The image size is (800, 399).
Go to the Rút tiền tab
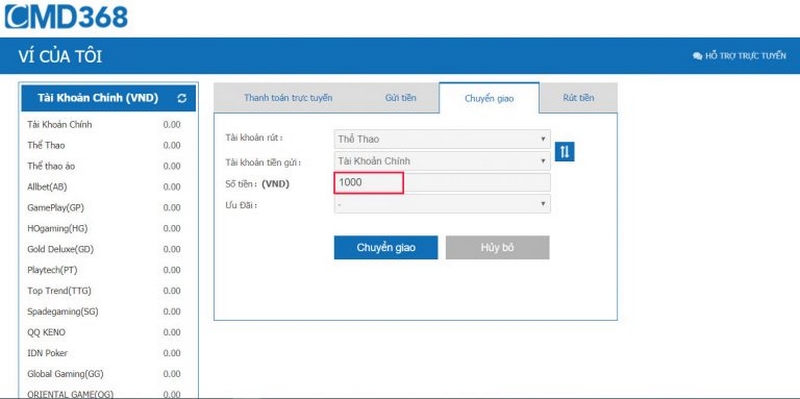click(578, 97)
